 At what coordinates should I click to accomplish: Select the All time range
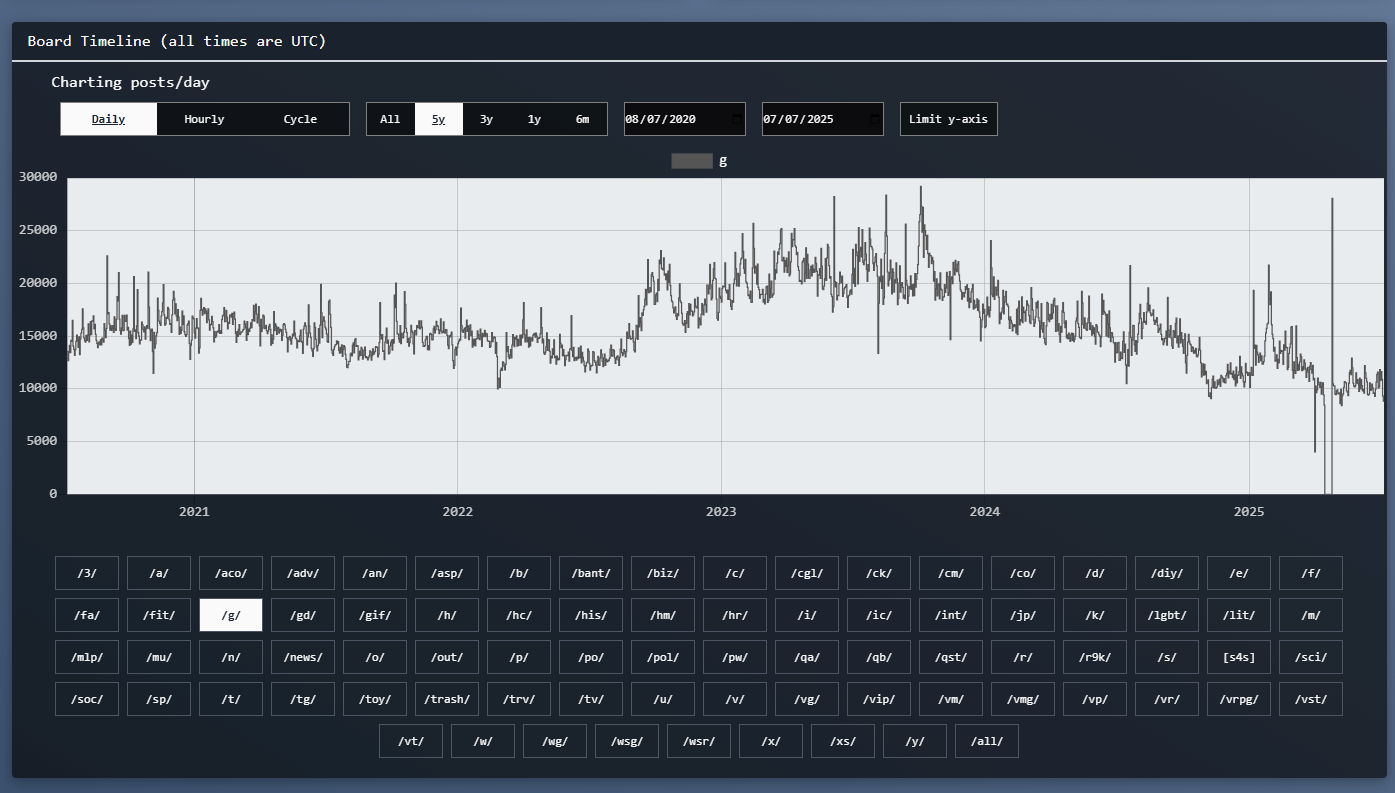390,119
